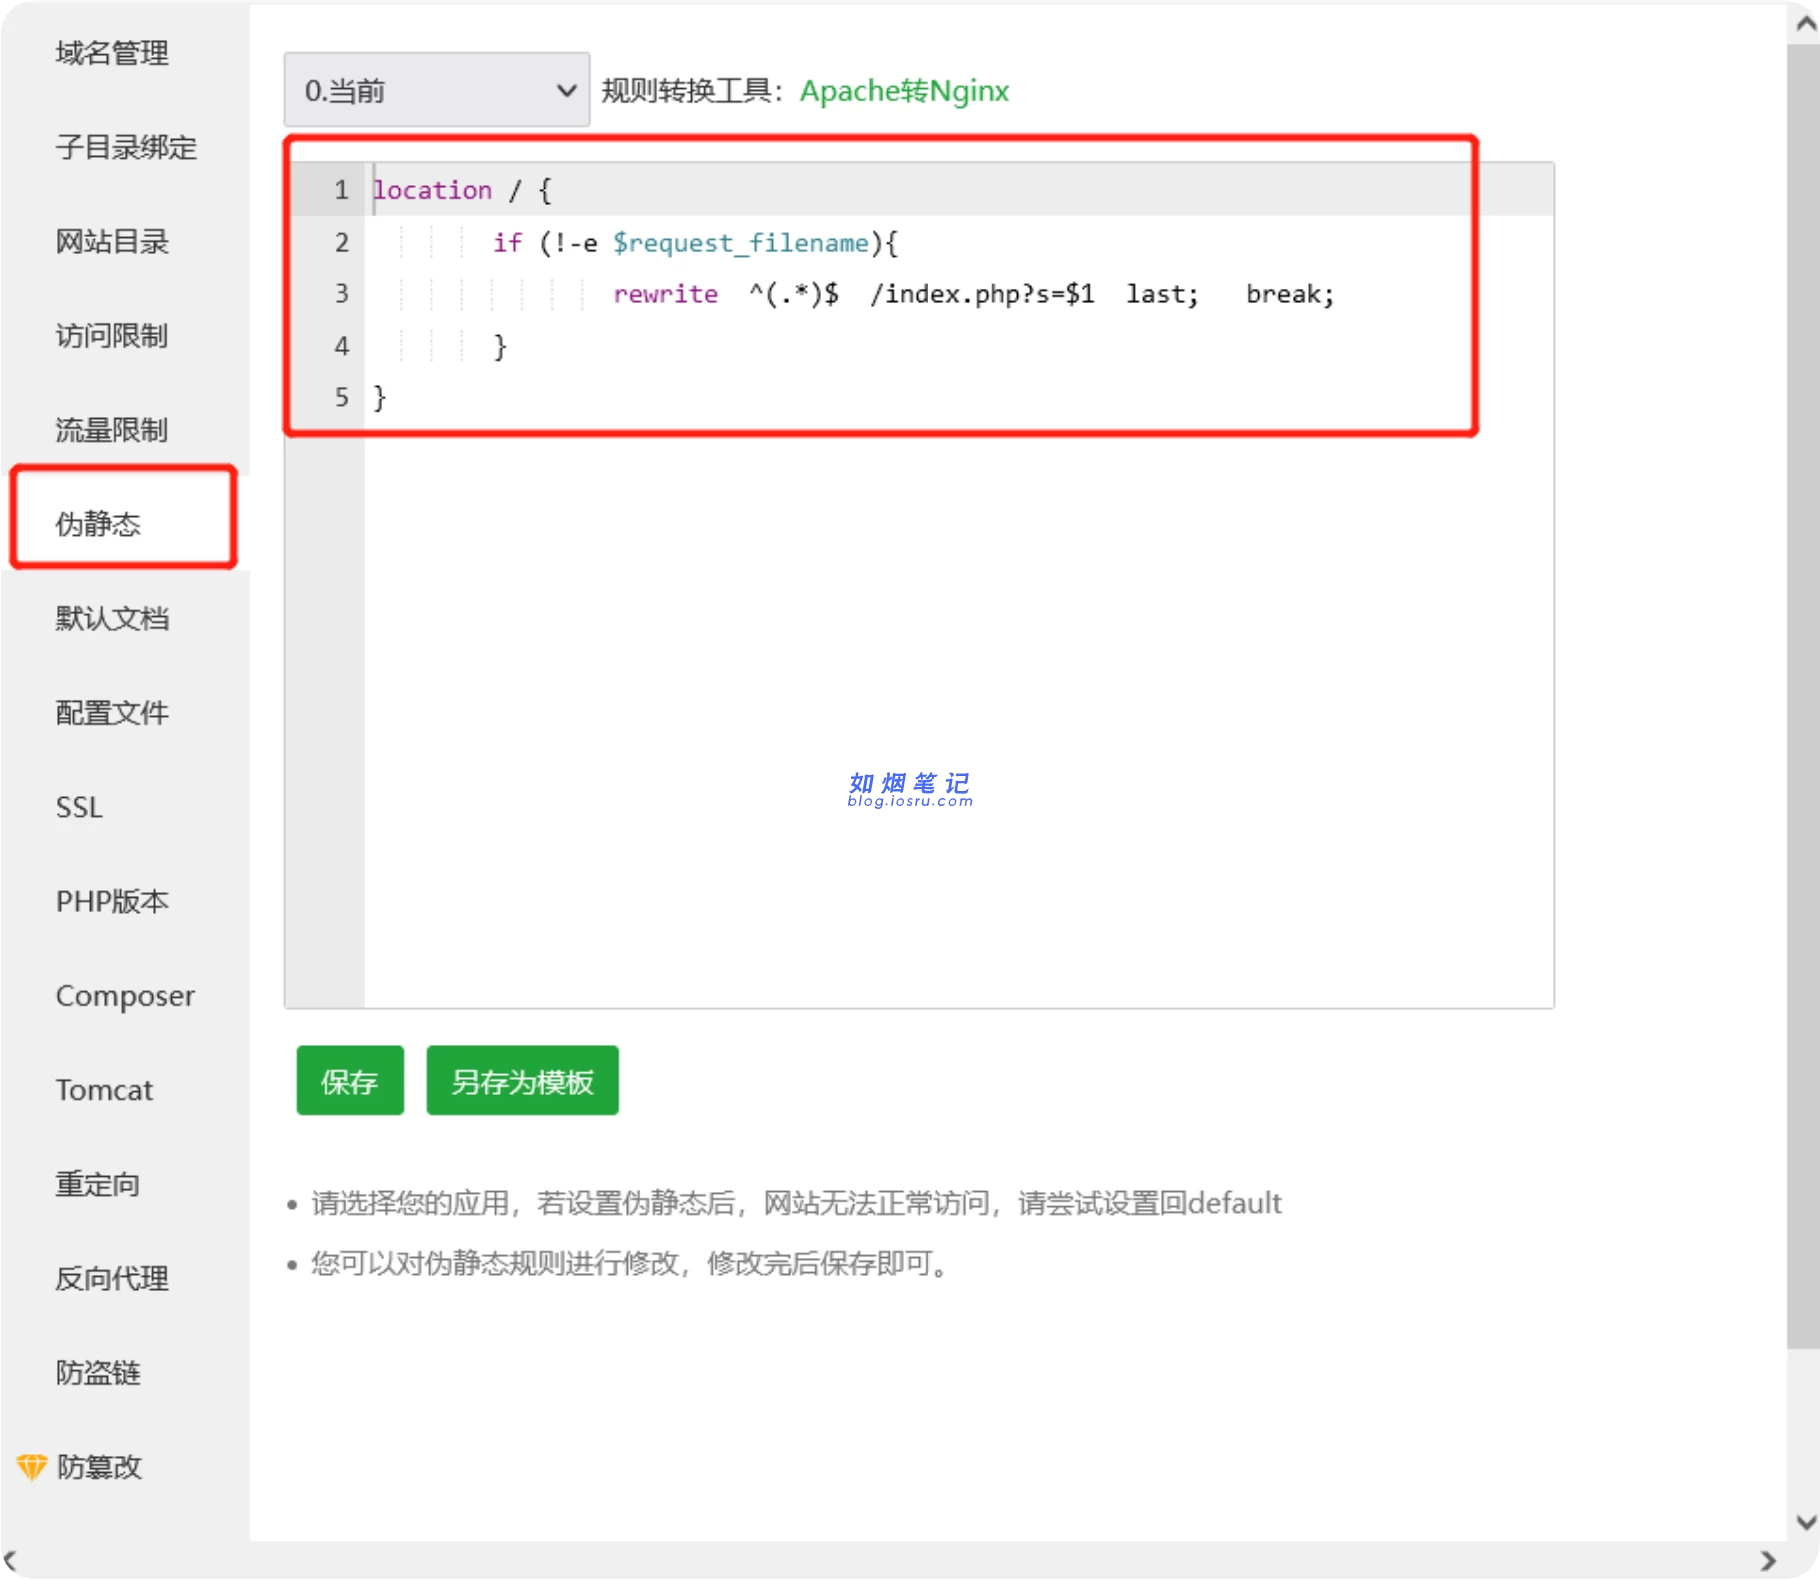Open 防盗链 tab

pos(98,1373)
